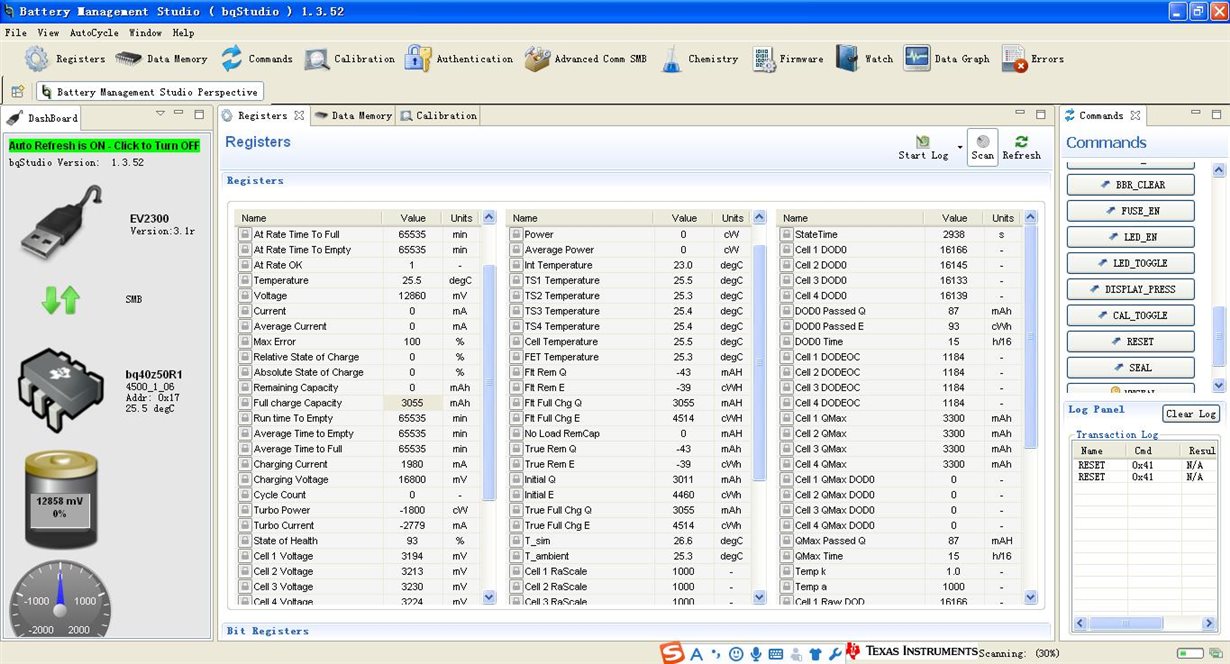Switch to the Calibration tab
Image resolution: width=1230 pixels, height=664 pixels.
[439, 116]
